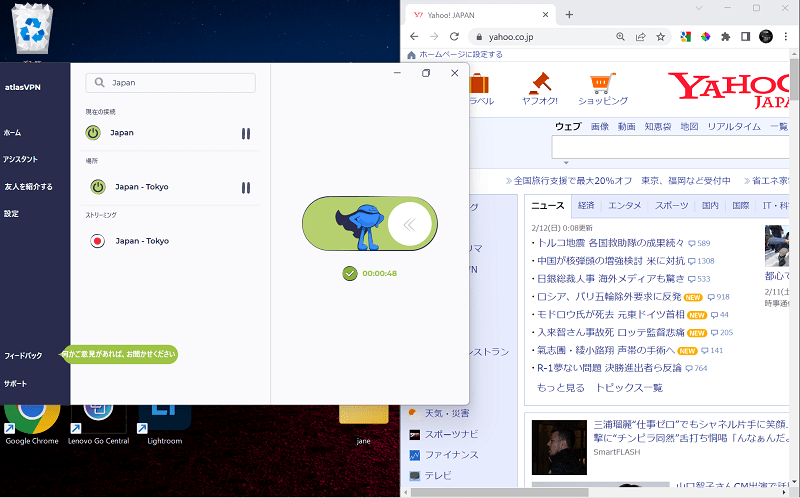Open 天気・災害 in Yahoo side menu

click(447, 413)
